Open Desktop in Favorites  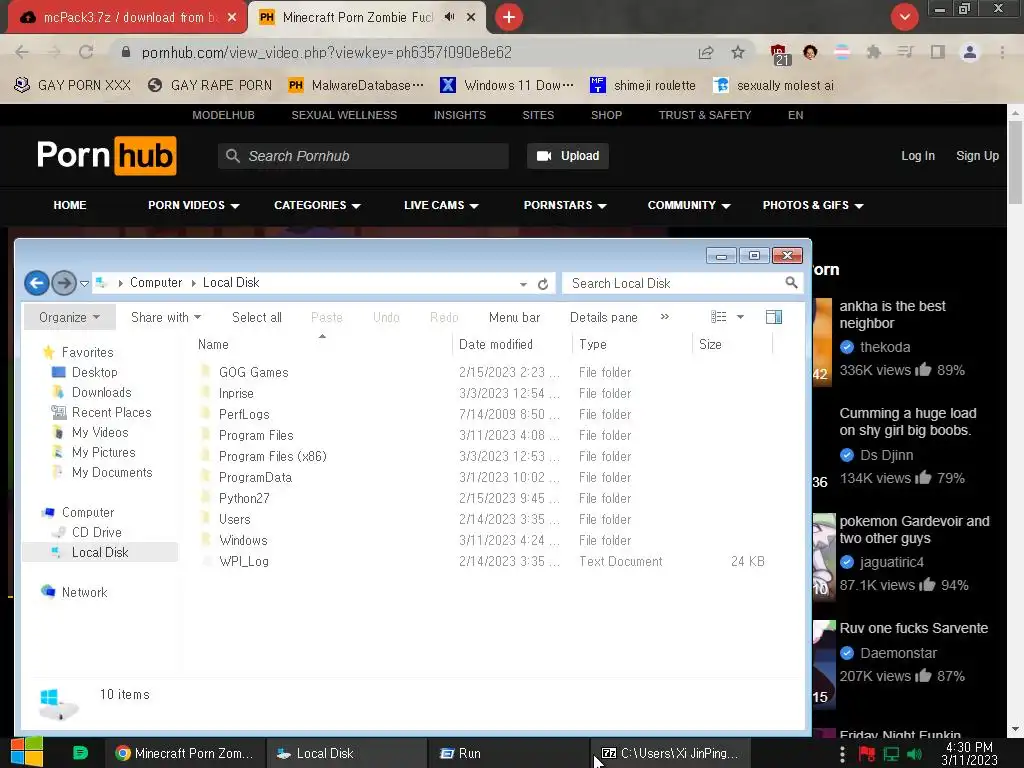pyautogui.click(x=94, y=372)
